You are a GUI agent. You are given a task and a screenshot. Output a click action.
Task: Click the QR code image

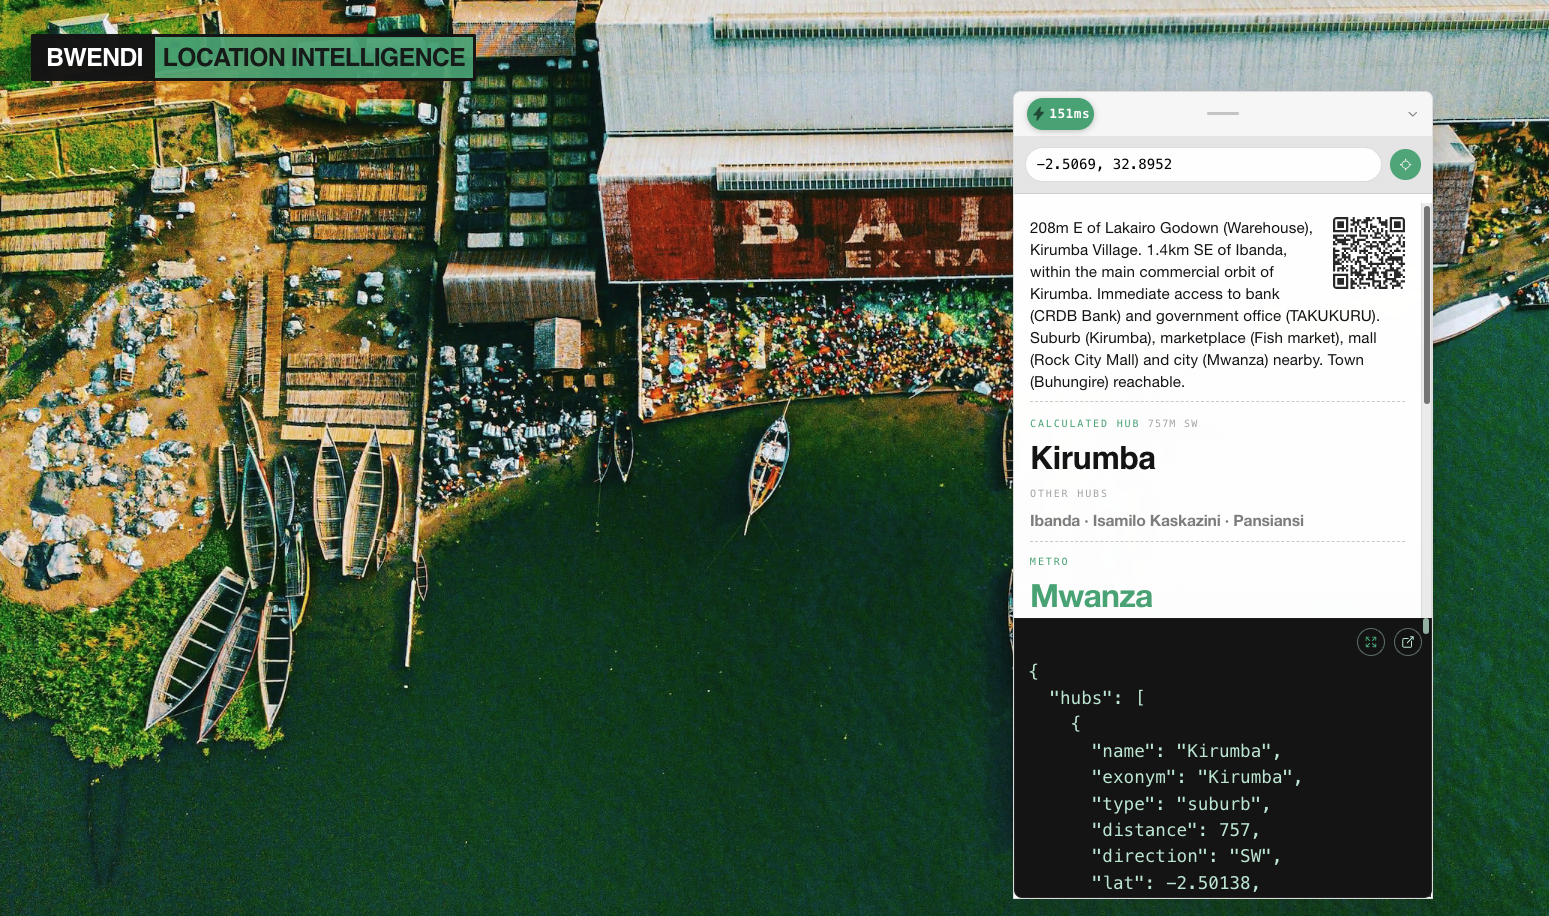(1368, 253)
